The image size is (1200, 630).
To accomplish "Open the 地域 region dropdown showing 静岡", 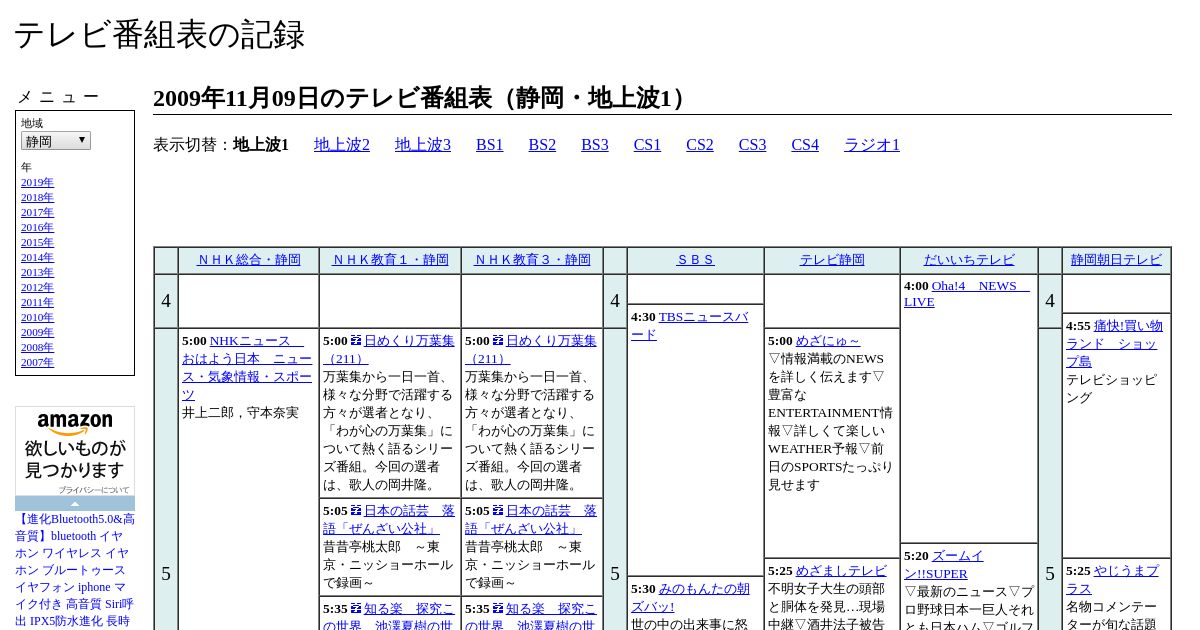I will 56,141.
